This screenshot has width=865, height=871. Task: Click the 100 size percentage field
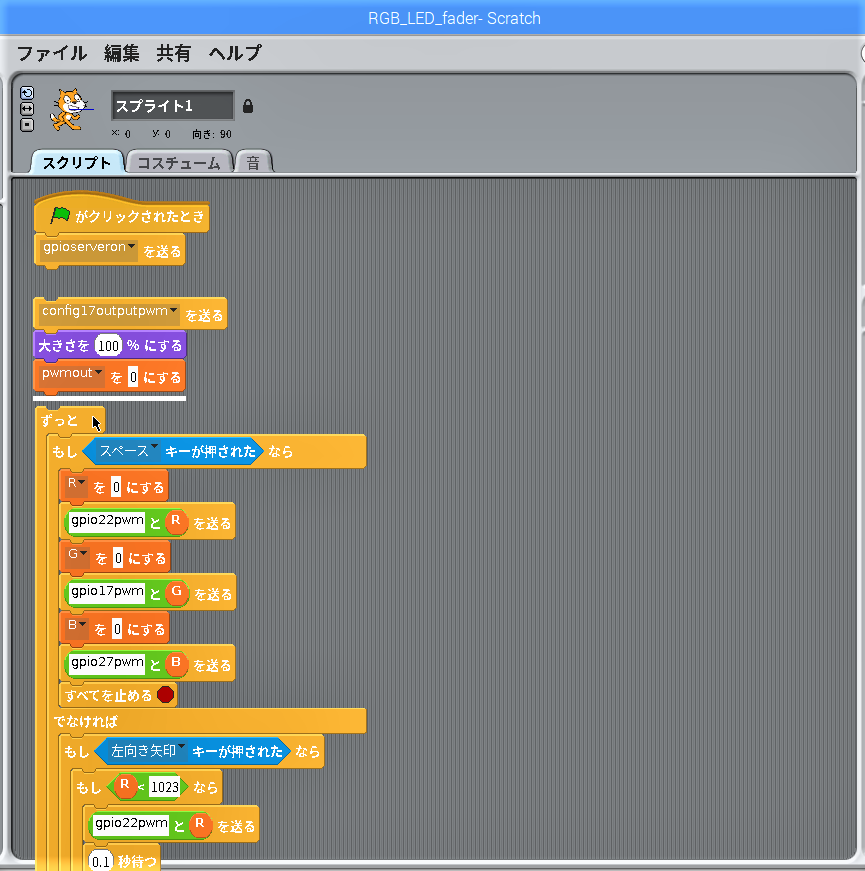click(108, 346)
